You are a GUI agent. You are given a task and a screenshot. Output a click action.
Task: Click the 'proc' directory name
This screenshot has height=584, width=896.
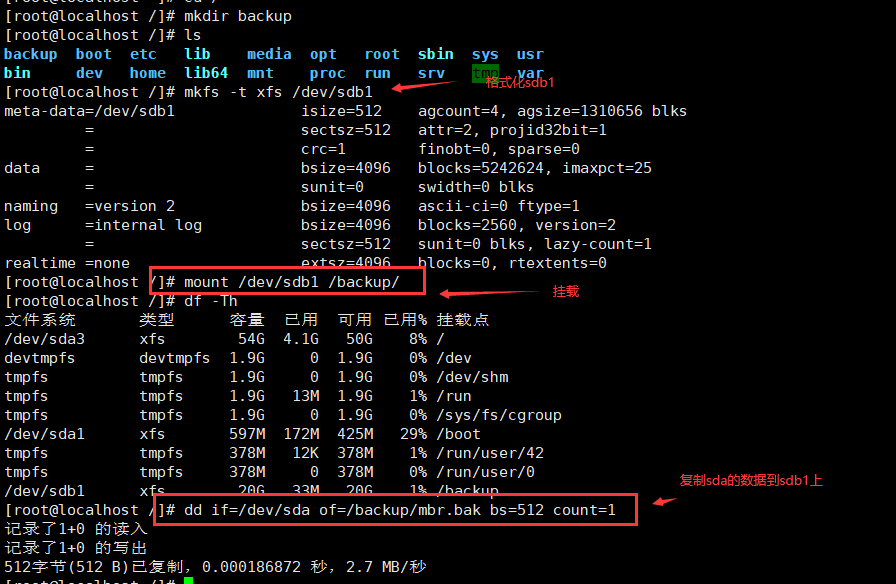[327, 73]
